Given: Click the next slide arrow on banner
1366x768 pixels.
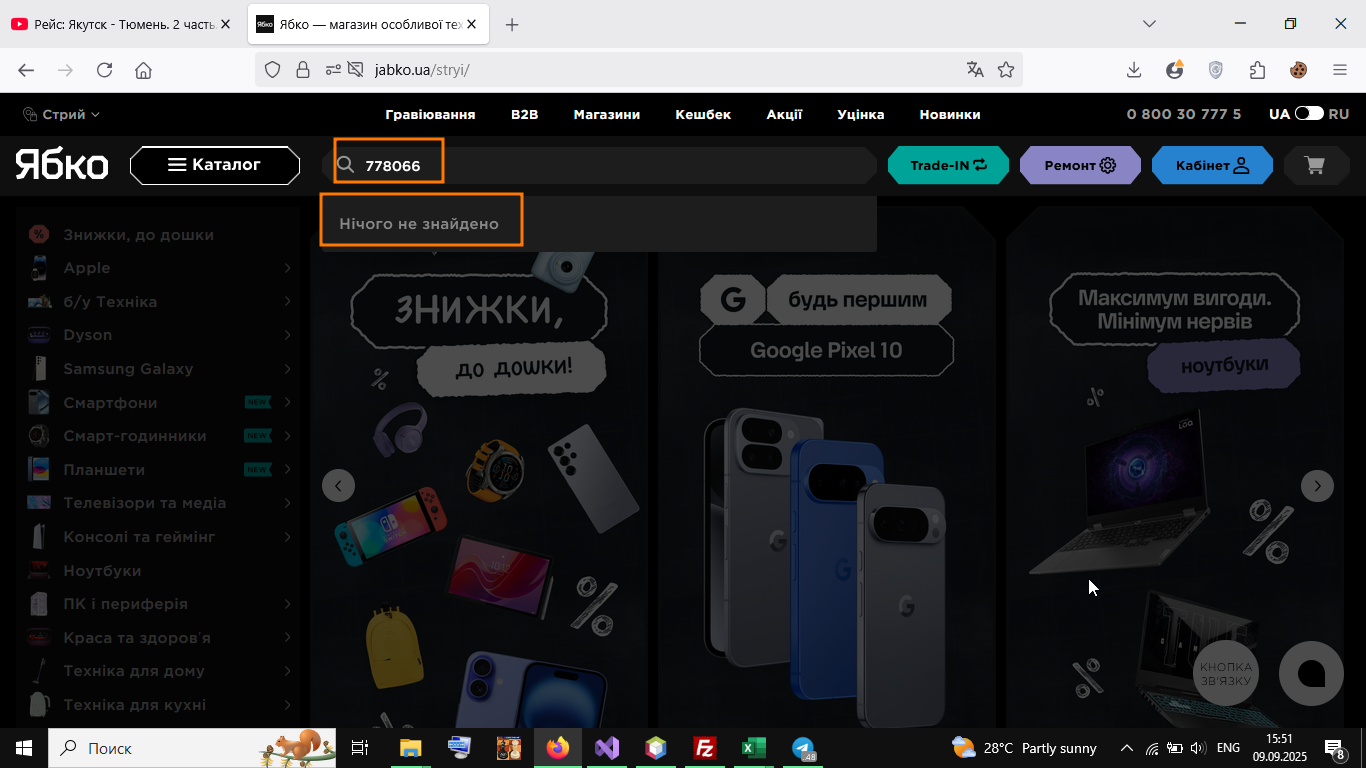Looking at the screenshot, I should [x=1317, y=486].
